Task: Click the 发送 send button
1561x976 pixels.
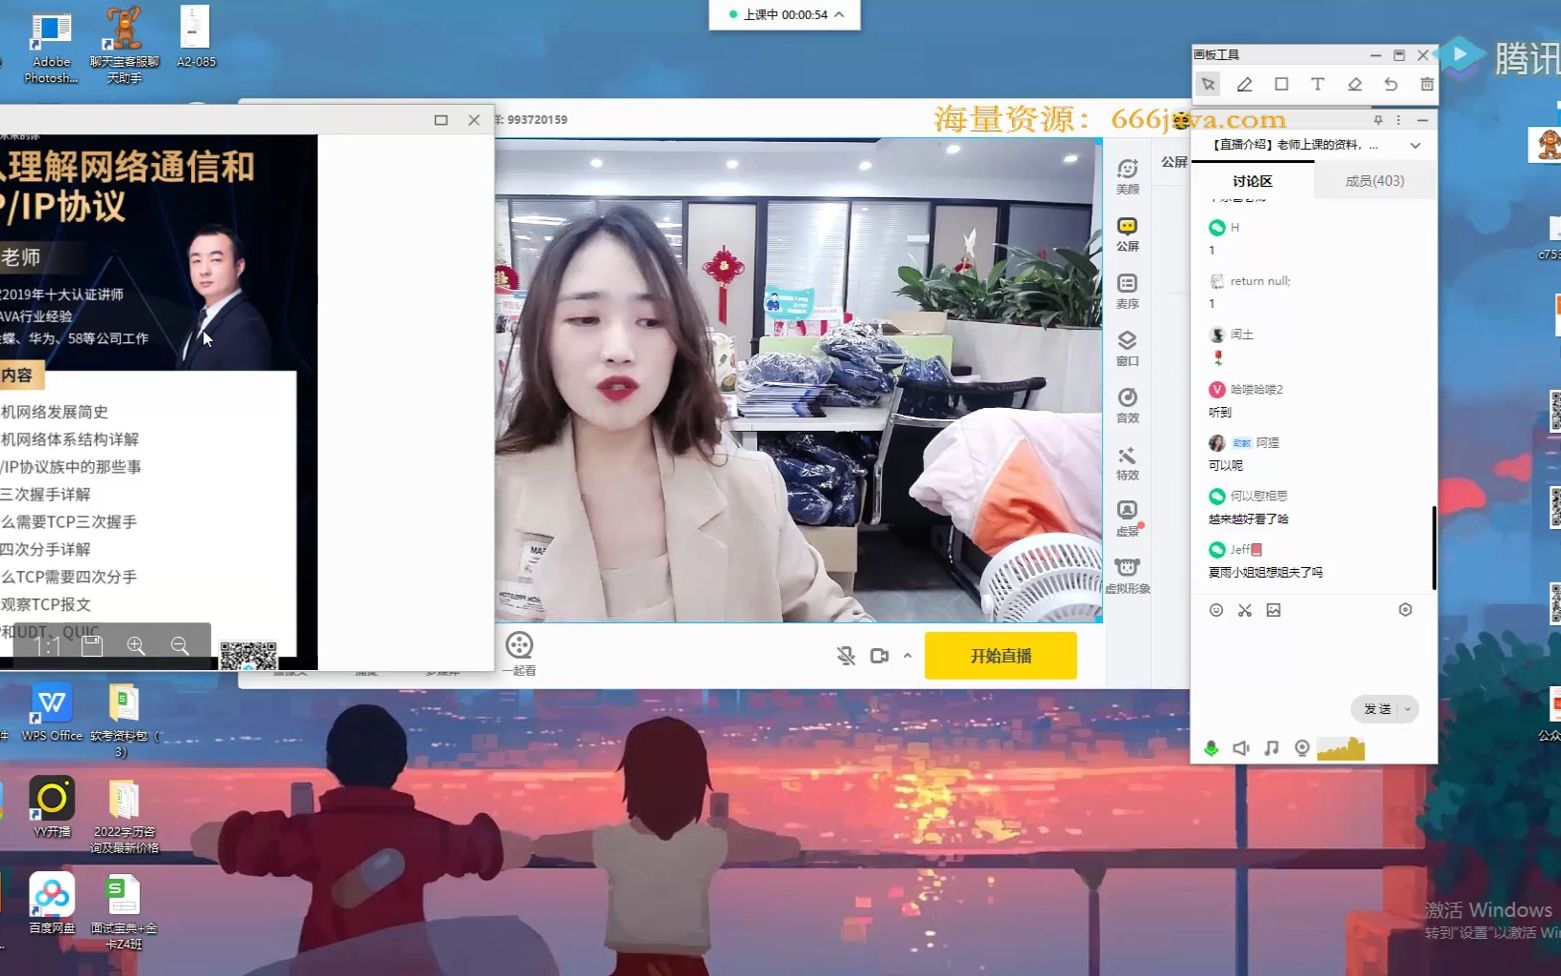Action: click(1377, 709)
